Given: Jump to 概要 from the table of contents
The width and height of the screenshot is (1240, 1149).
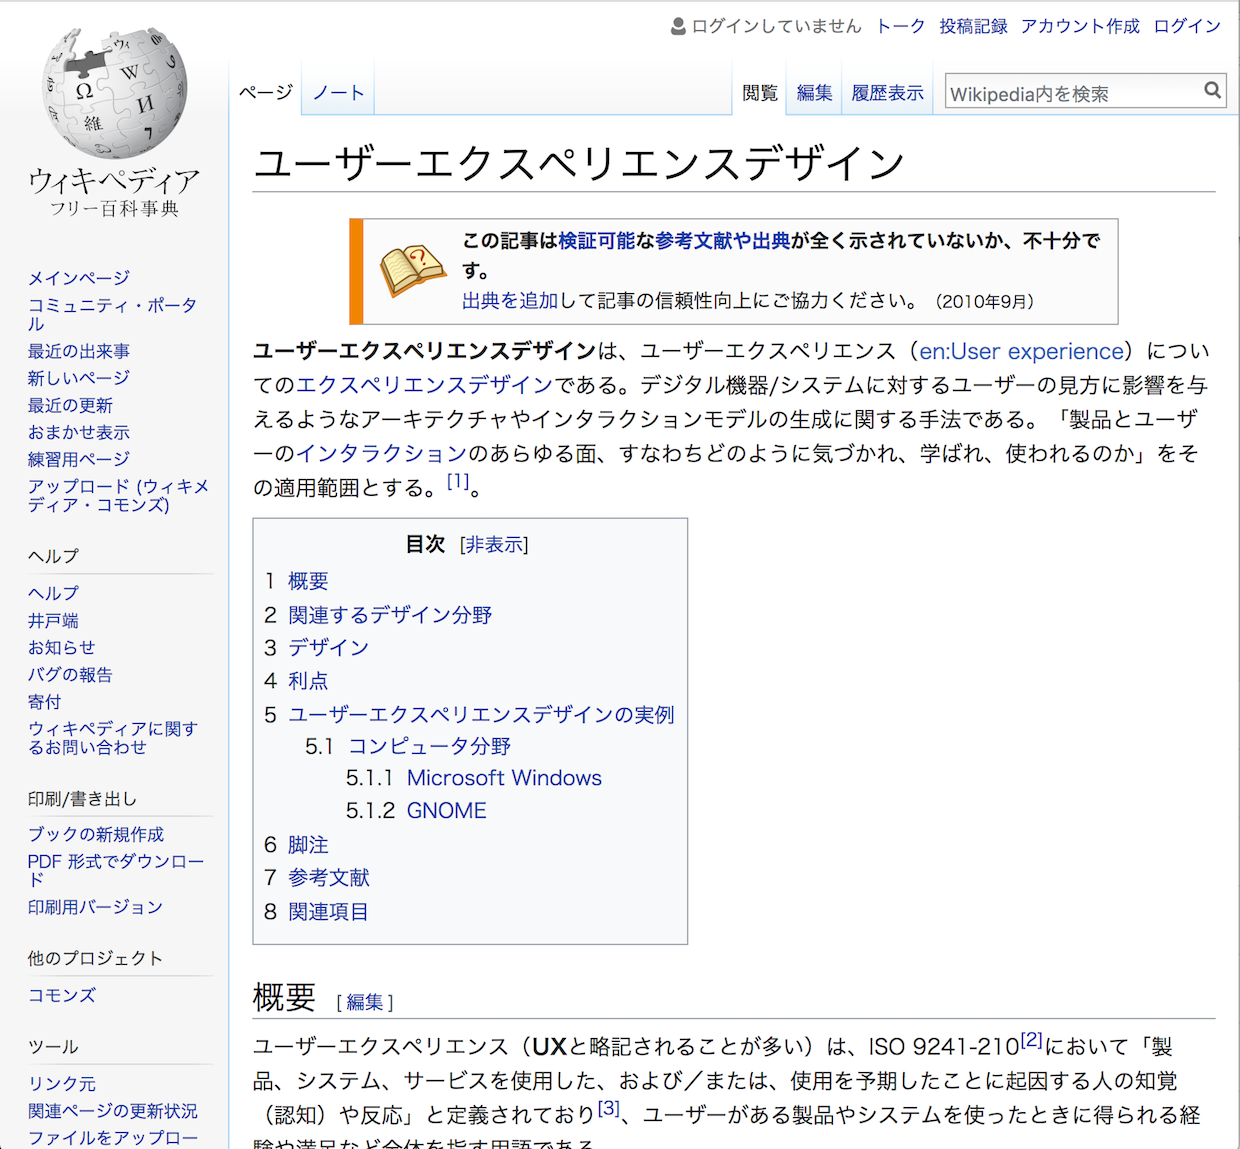Looking at the screenshot, I should tap(308, 581).
